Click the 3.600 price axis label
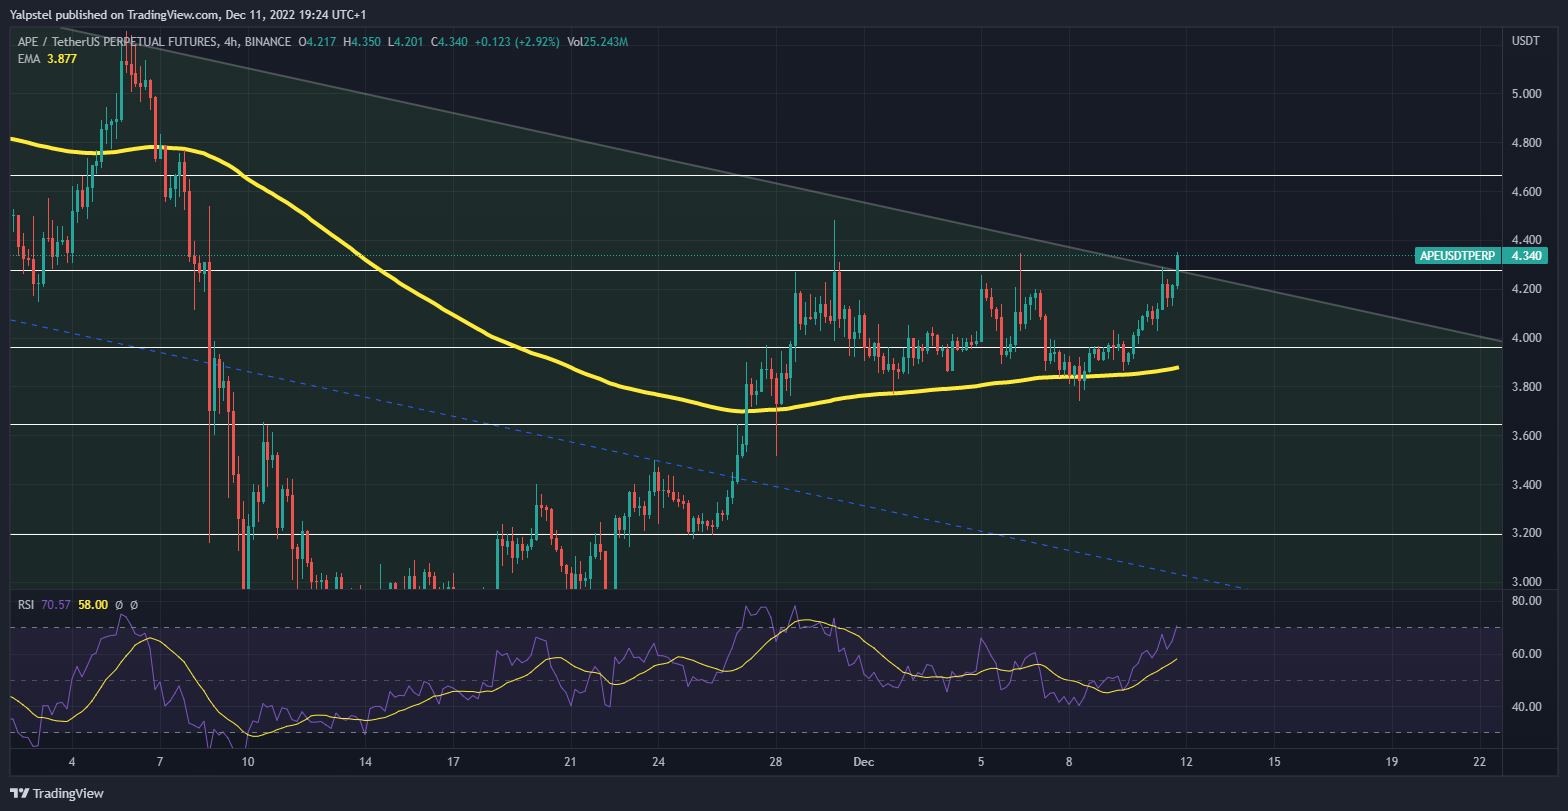The width and height of the screenshot is (1568, 811). (x=1526, y=436)
